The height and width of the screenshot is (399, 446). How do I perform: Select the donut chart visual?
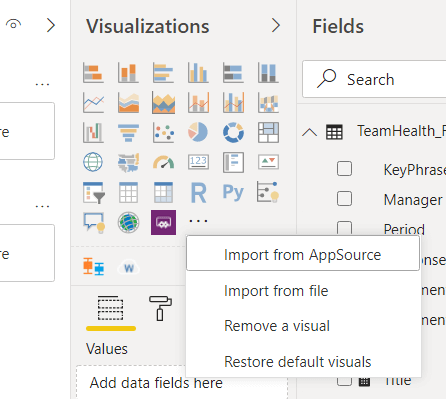tap(233, 132)
